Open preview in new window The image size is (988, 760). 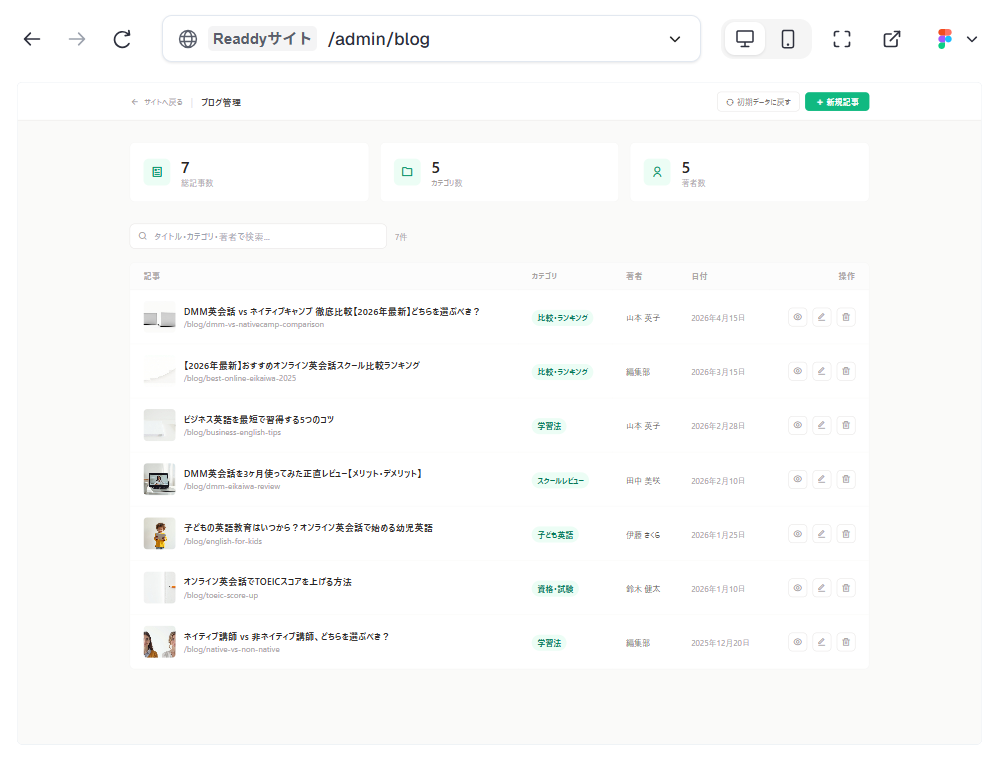click(x=892, y=39)
